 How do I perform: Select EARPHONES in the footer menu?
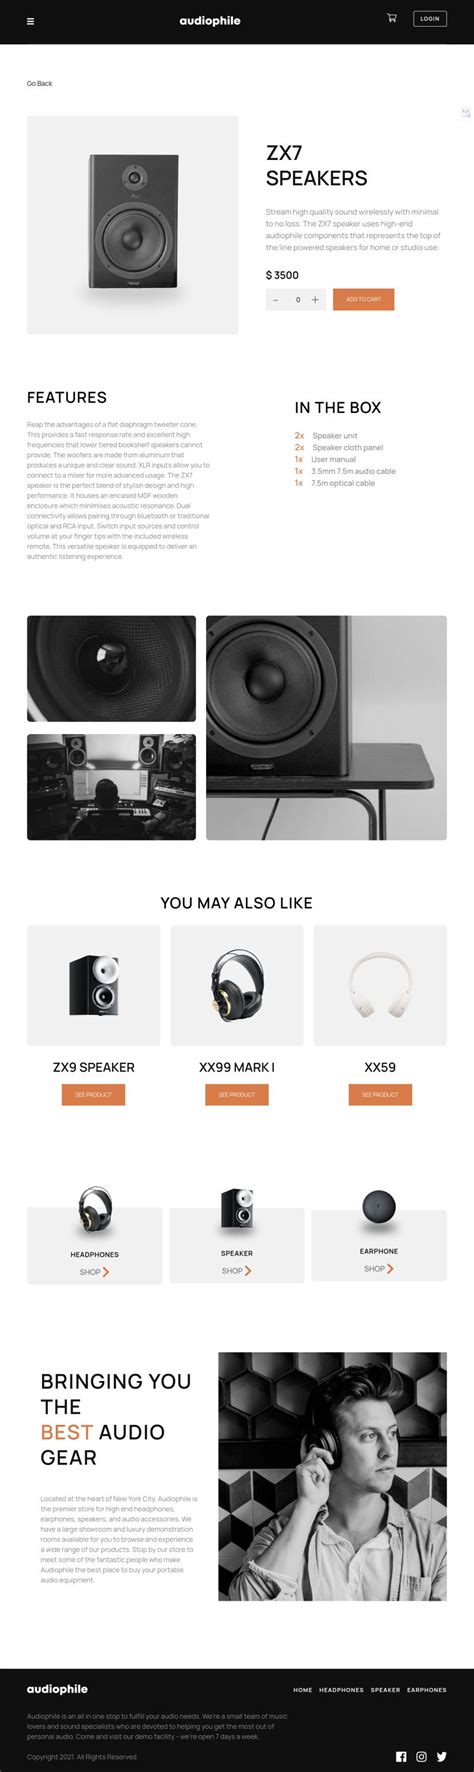pyautogui.click(x=427, y=1690)
